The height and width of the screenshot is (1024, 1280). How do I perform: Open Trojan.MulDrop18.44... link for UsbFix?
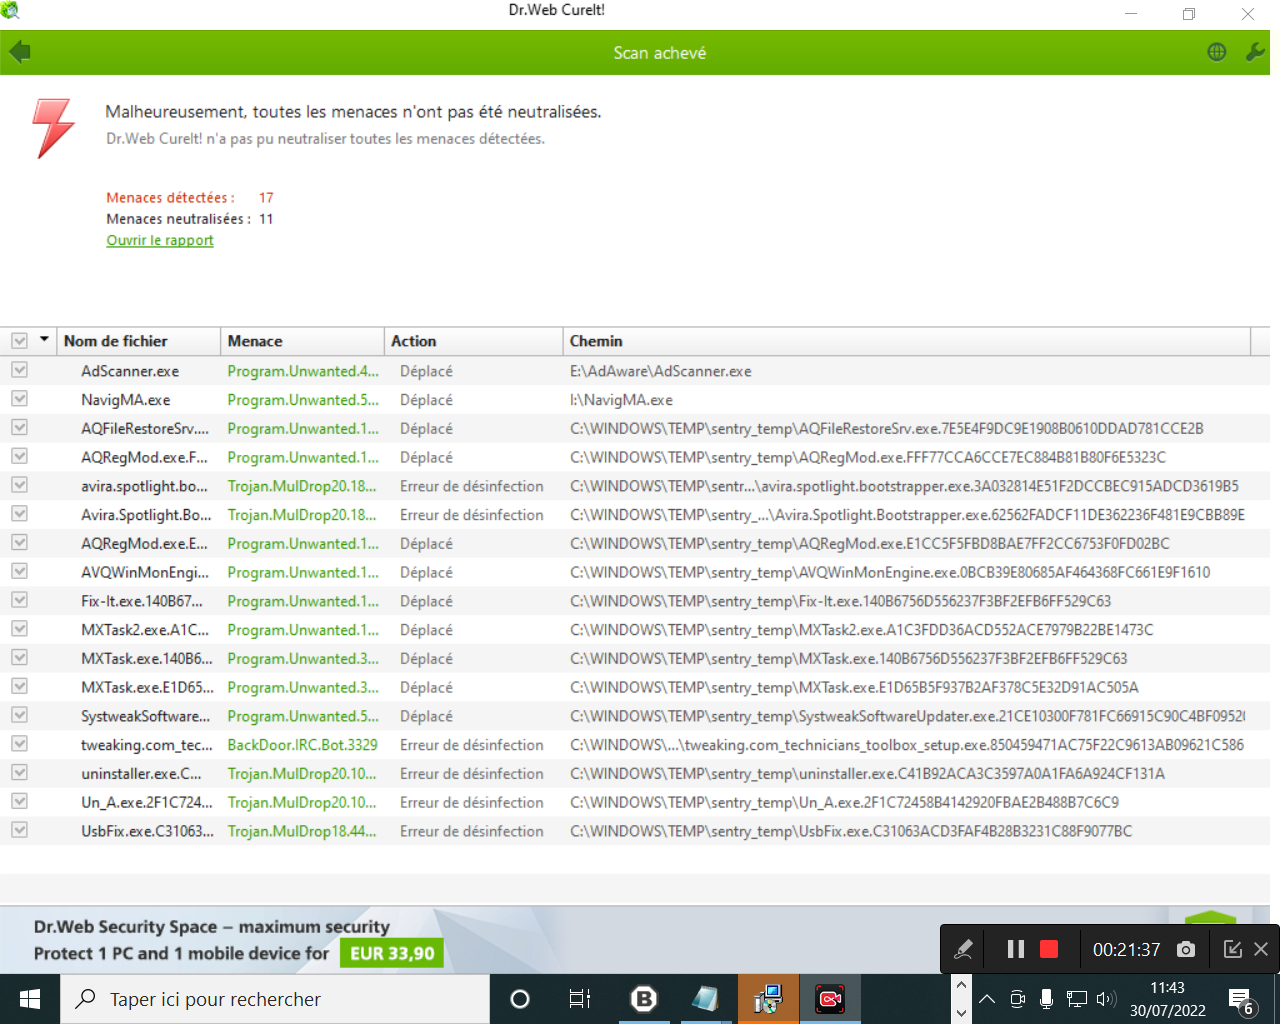point(302,831)
